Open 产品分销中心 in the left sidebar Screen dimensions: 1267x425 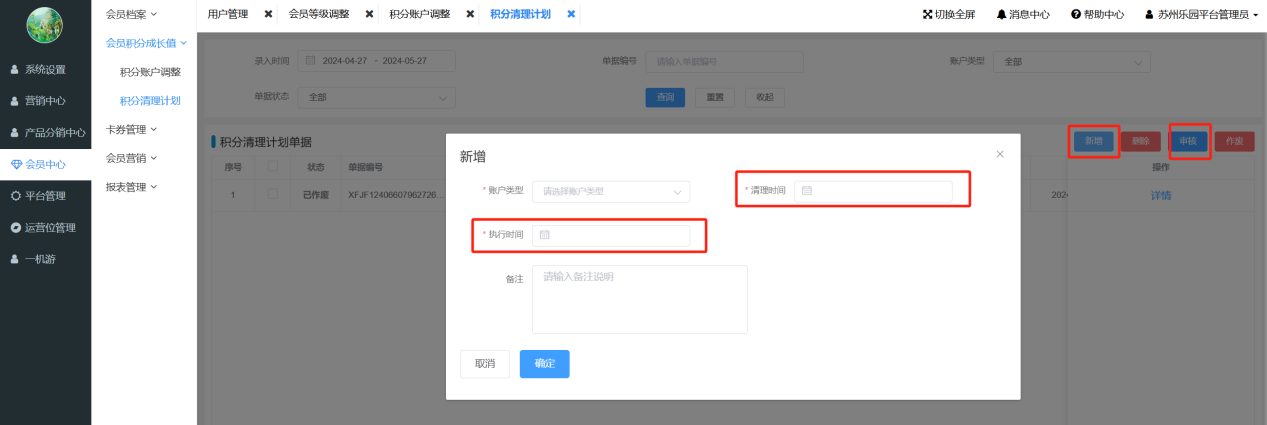[x=45, y=132]
